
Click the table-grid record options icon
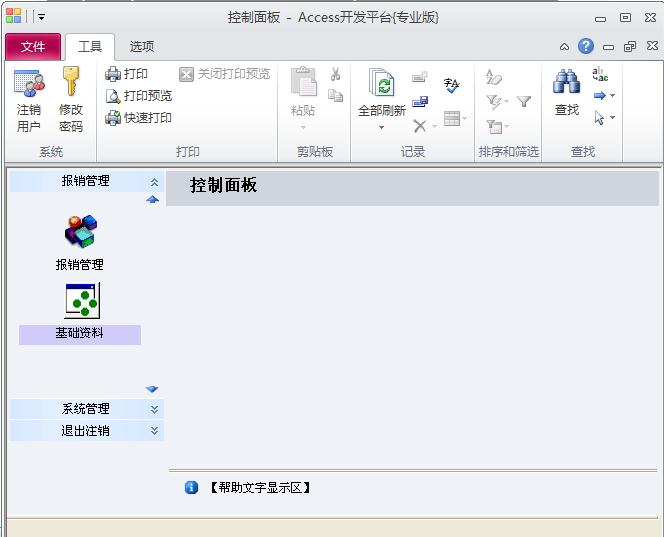tap(452, 119)
